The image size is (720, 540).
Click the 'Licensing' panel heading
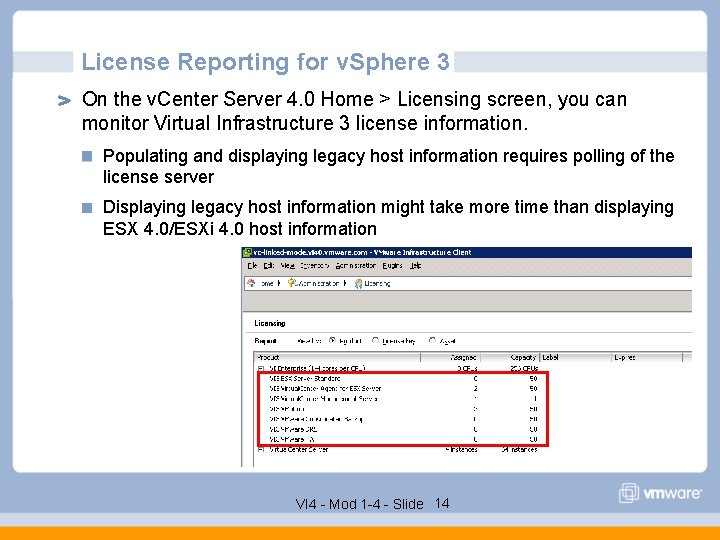click(270, 323)
